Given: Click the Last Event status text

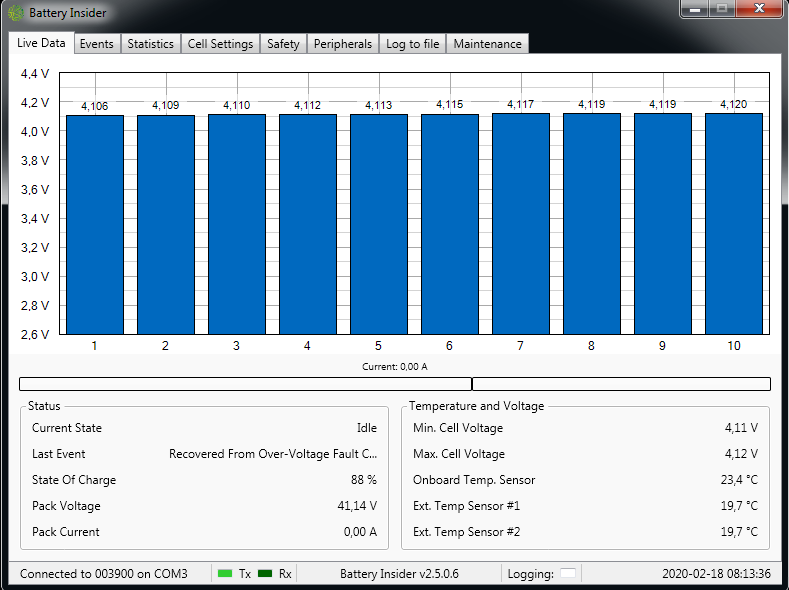Looking at the screenshot, I should 272,454.
